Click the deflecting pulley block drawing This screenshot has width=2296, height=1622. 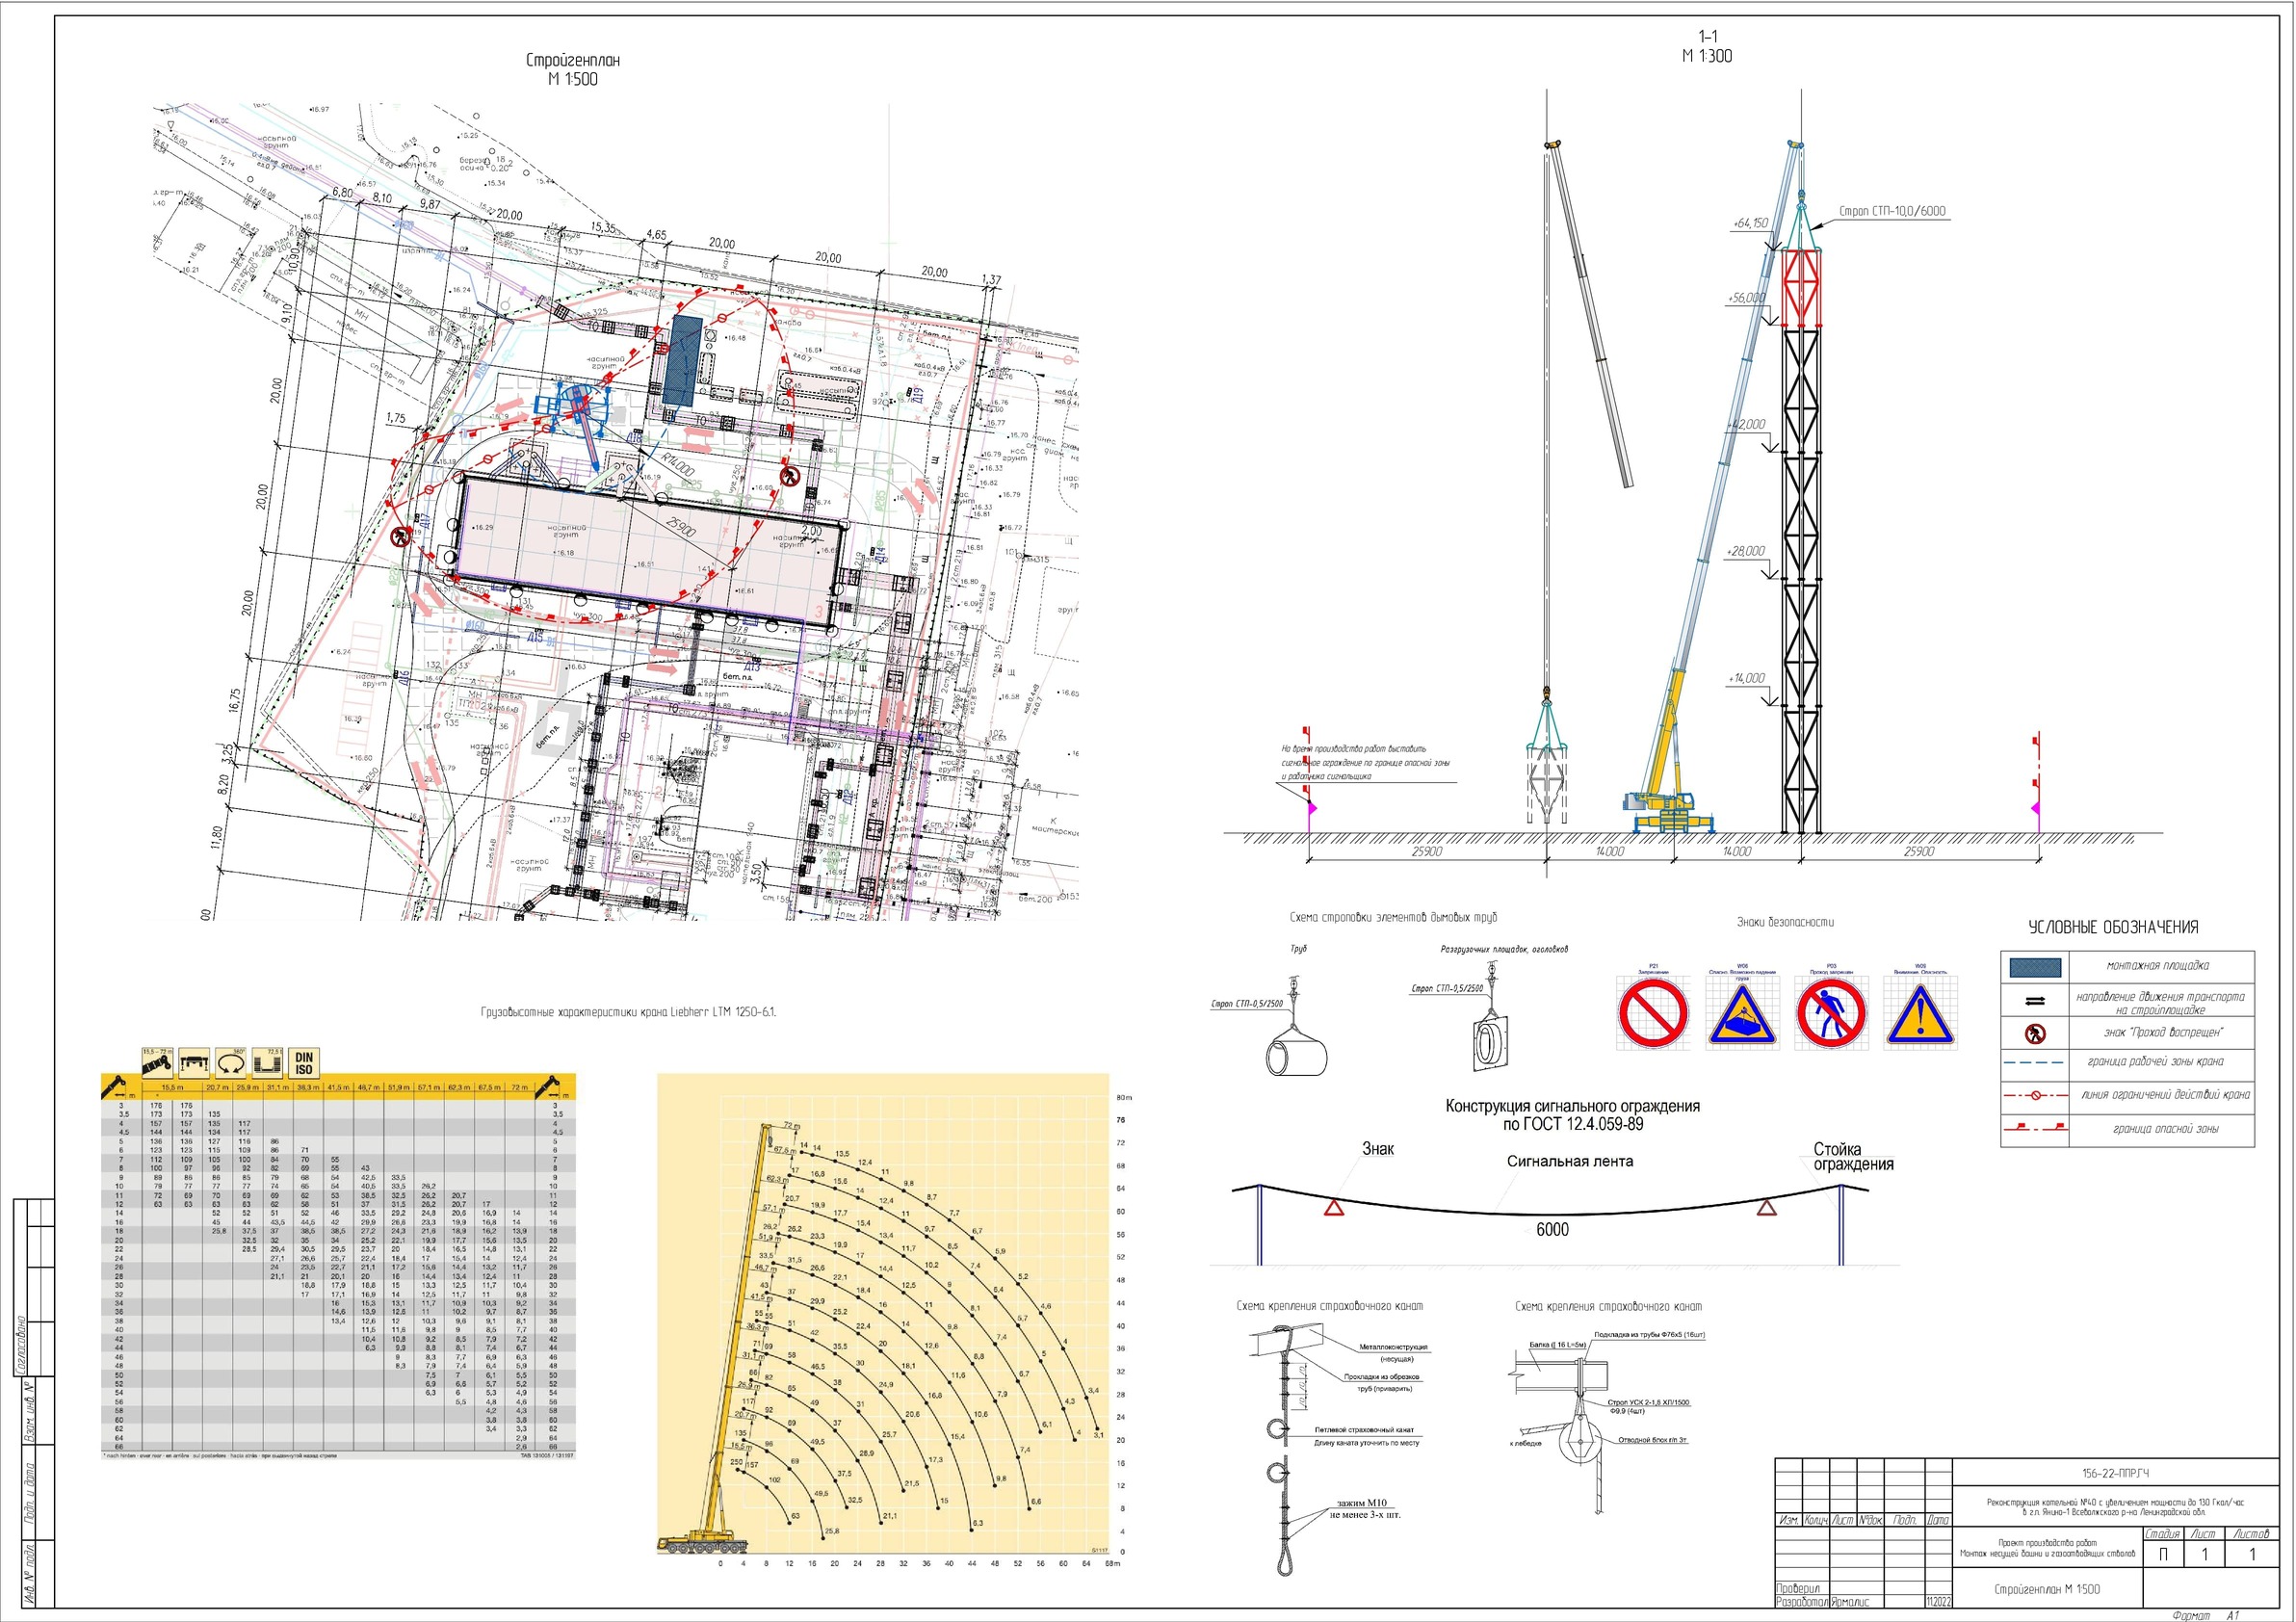pos(1583,1440)
